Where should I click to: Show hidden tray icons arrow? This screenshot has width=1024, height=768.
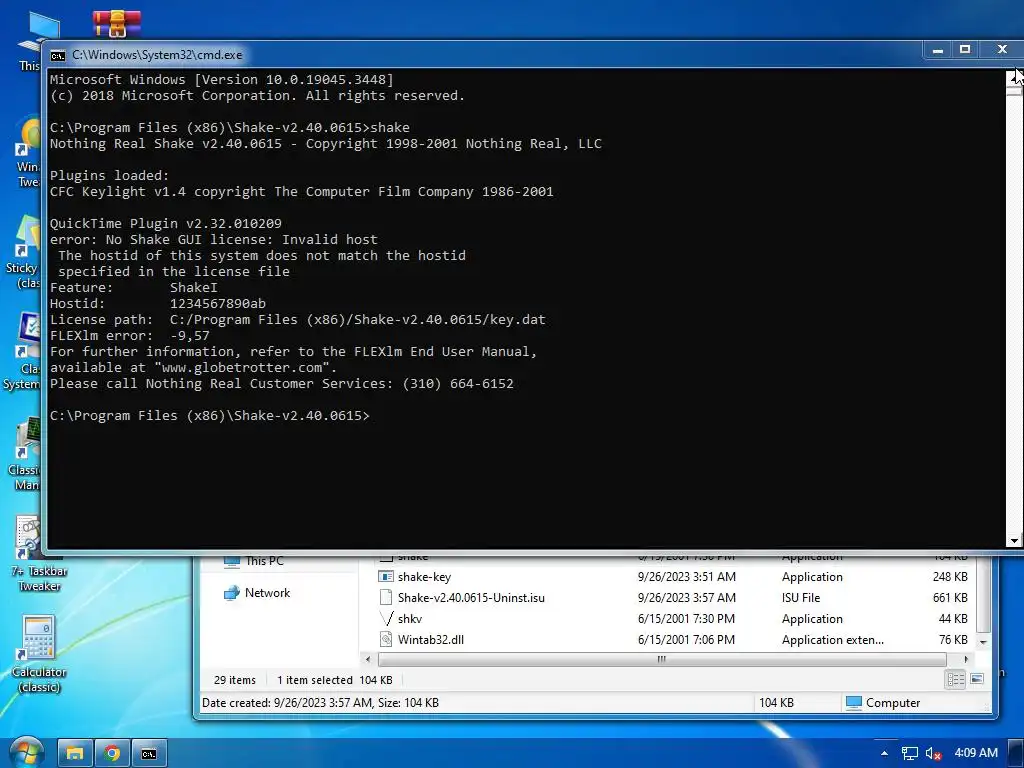(x=884, y=753)
